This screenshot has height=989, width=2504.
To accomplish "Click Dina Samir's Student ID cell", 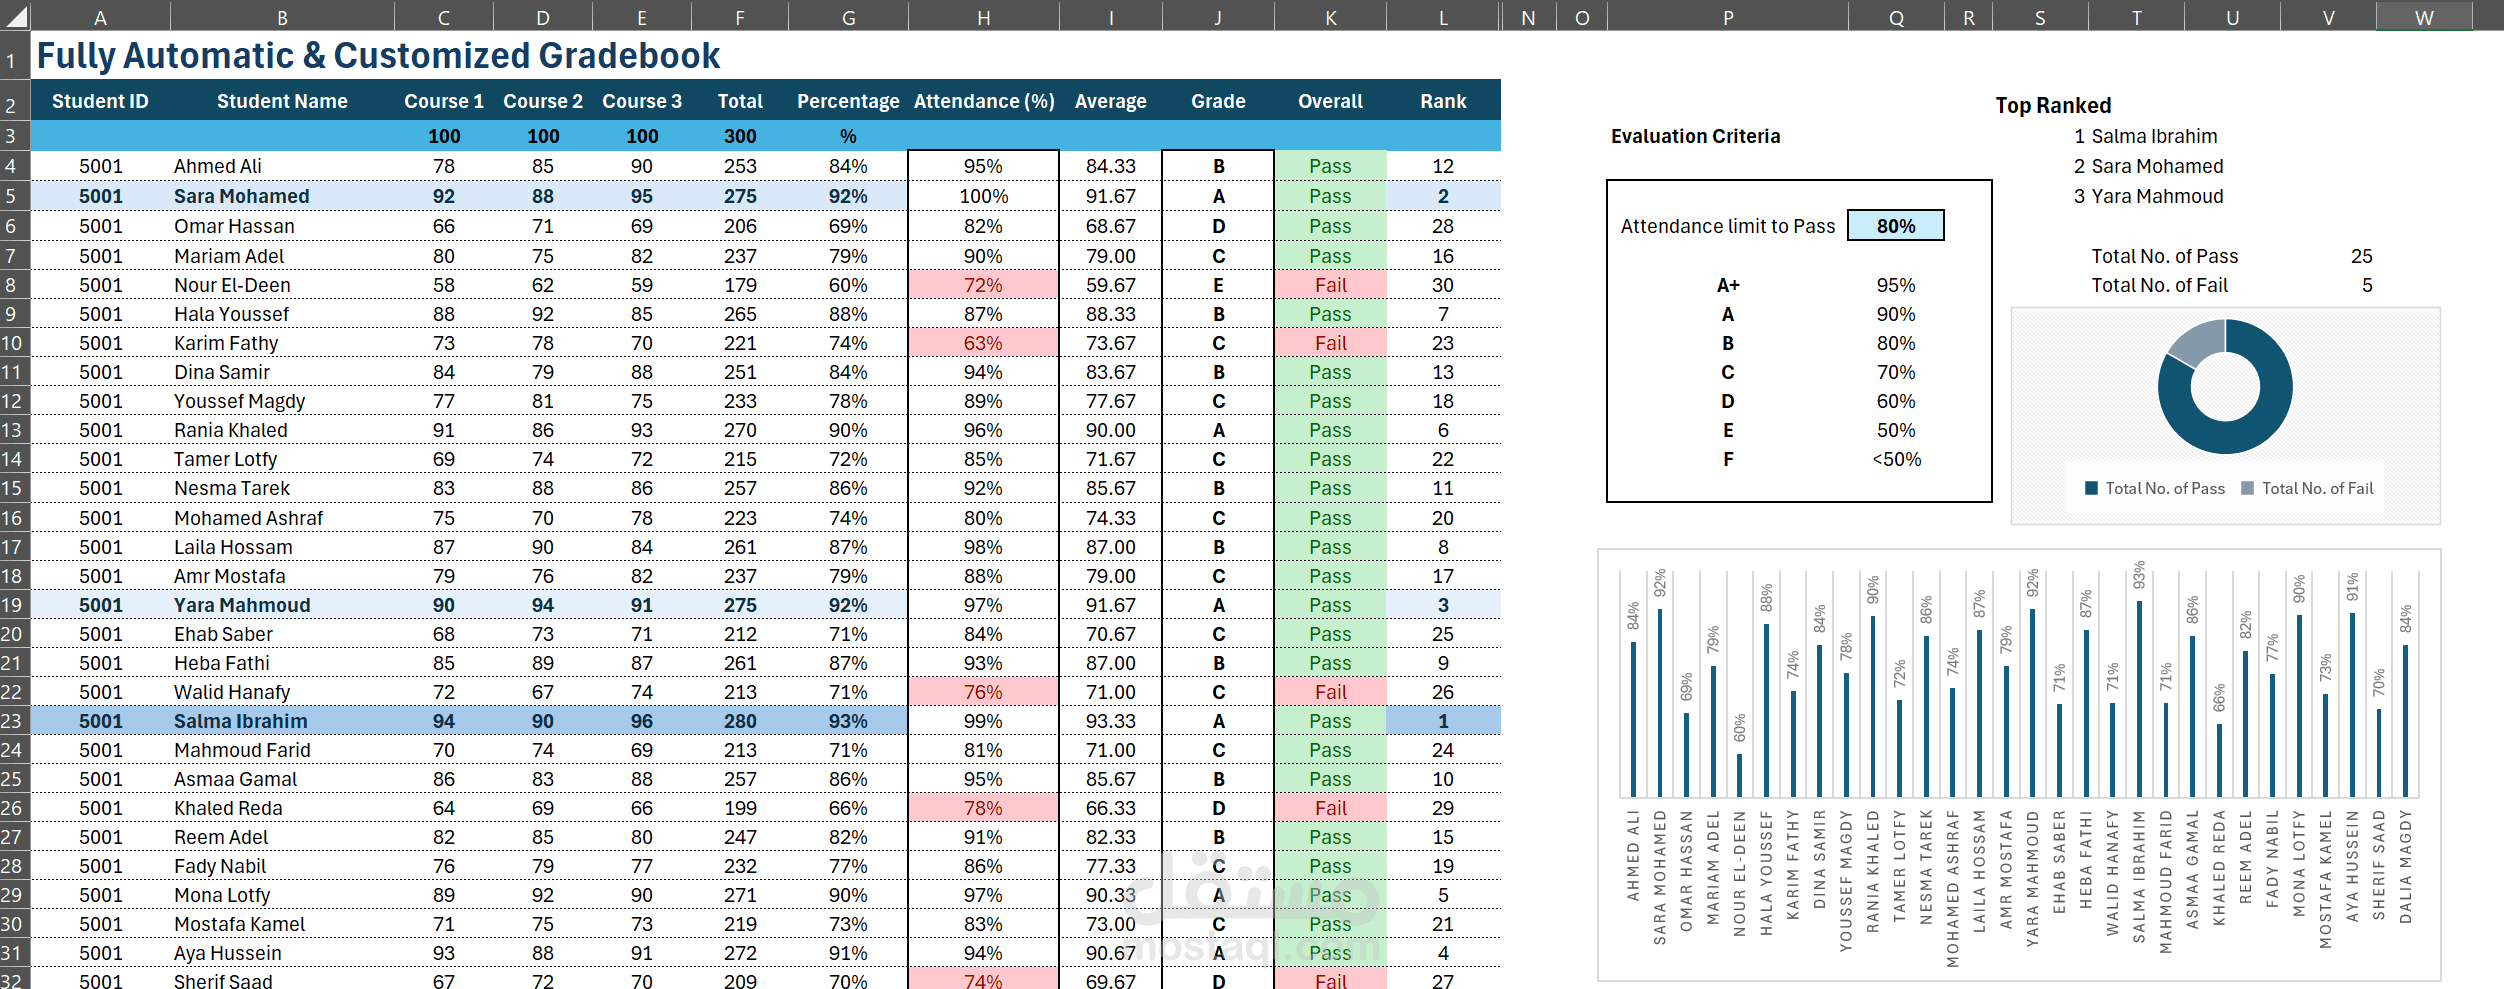I will point(100,372).
